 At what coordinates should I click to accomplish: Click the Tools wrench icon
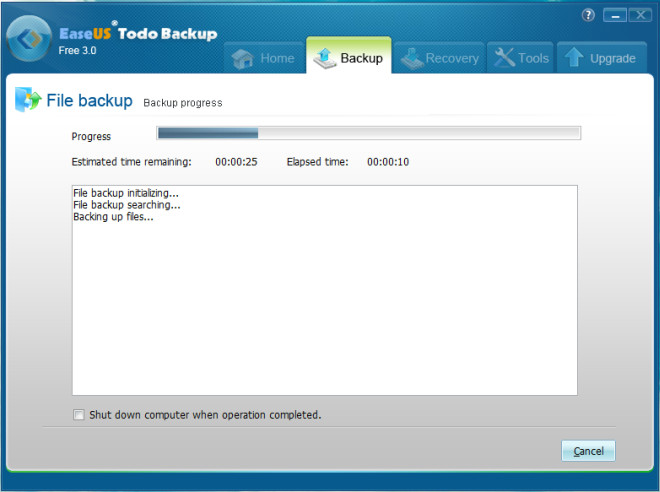click(x=504, y=57)
